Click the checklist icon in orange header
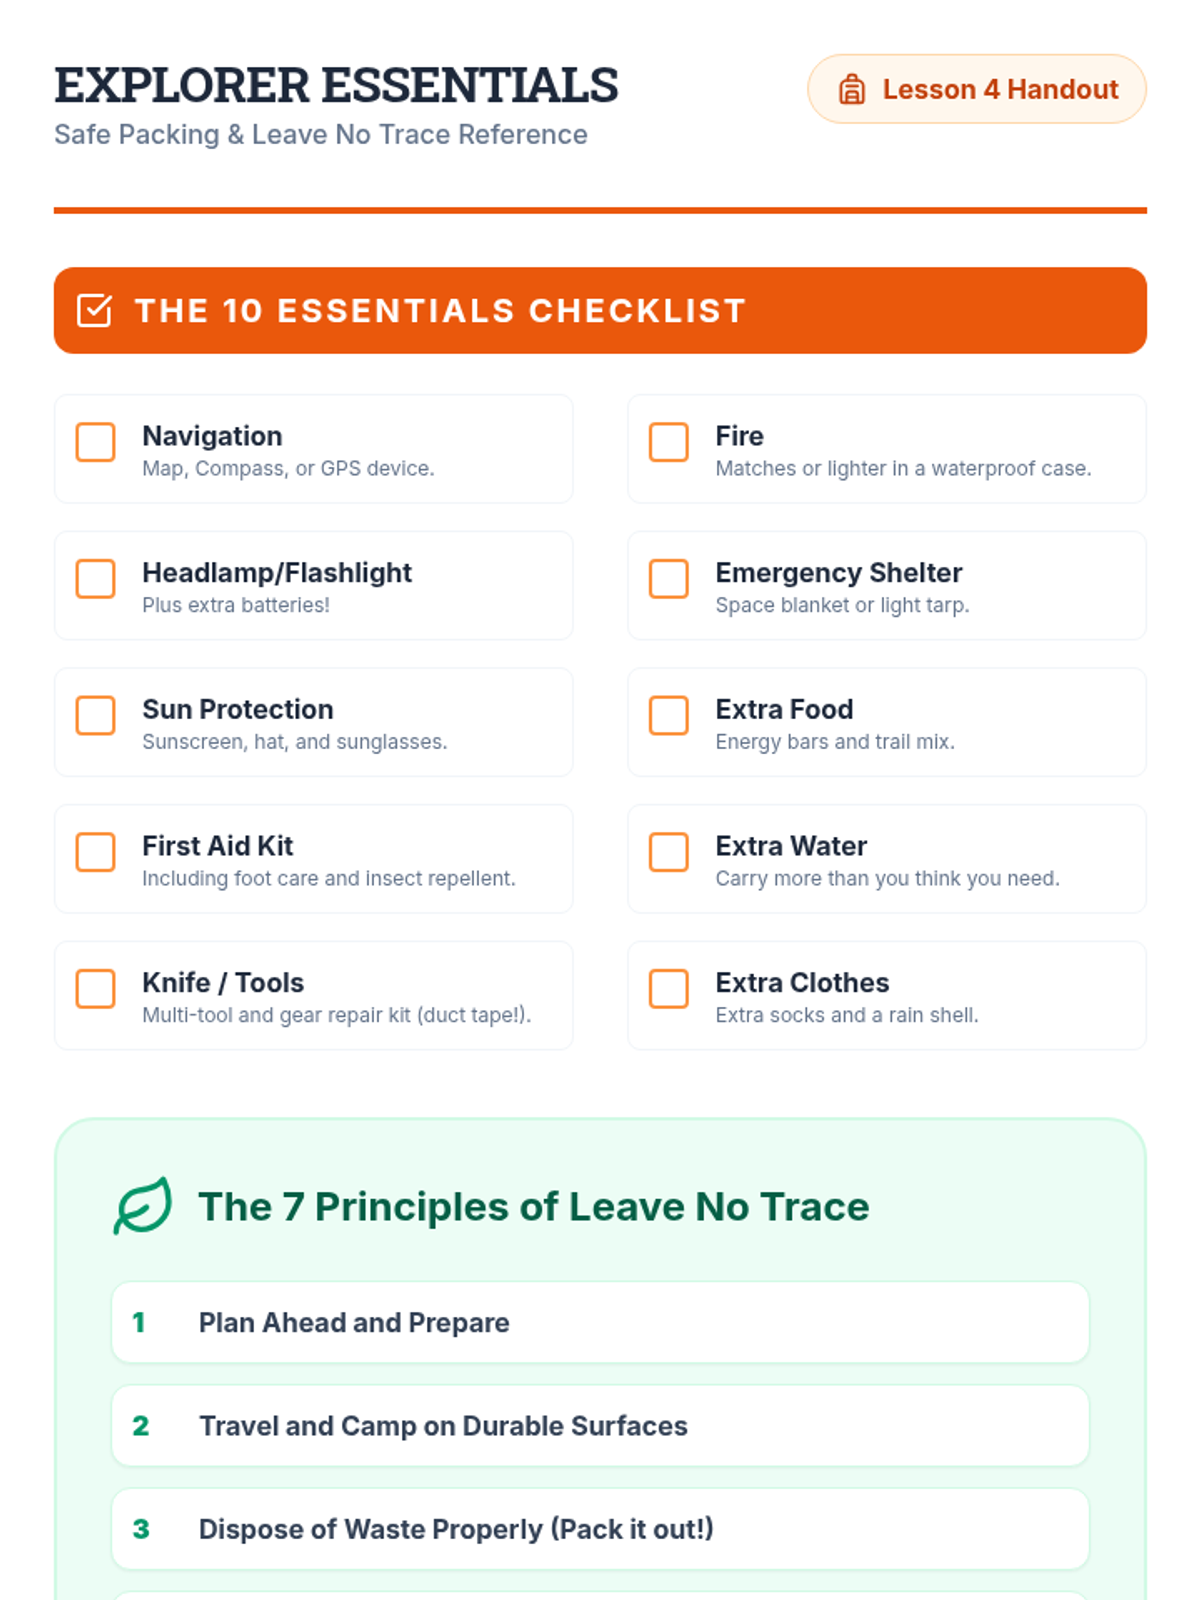Viewport: 1200px width, 1600px height. 95,311
